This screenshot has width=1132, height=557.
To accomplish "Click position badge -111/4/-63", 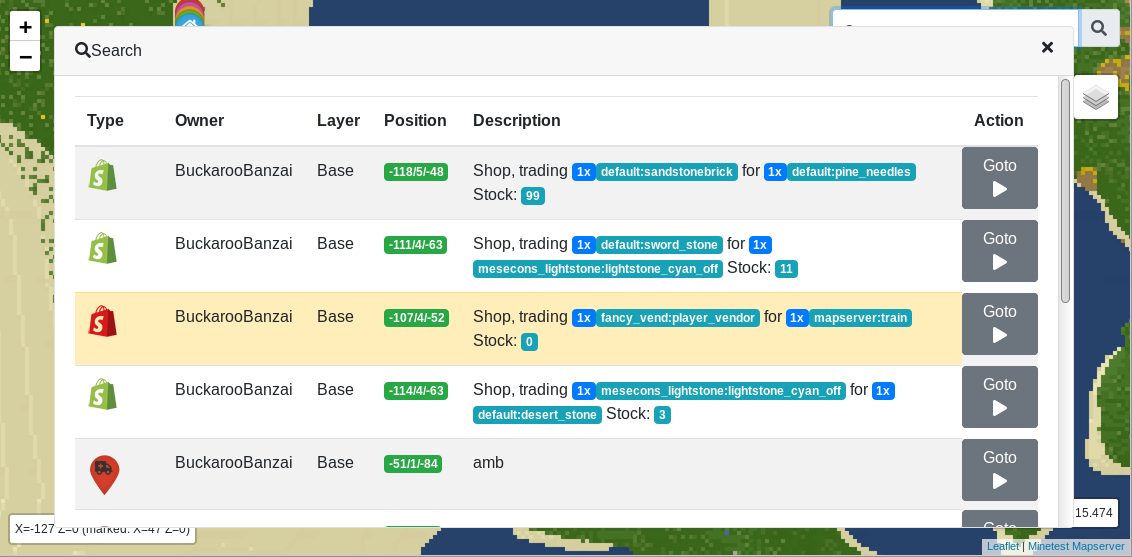I will click(x=415, y=245).
